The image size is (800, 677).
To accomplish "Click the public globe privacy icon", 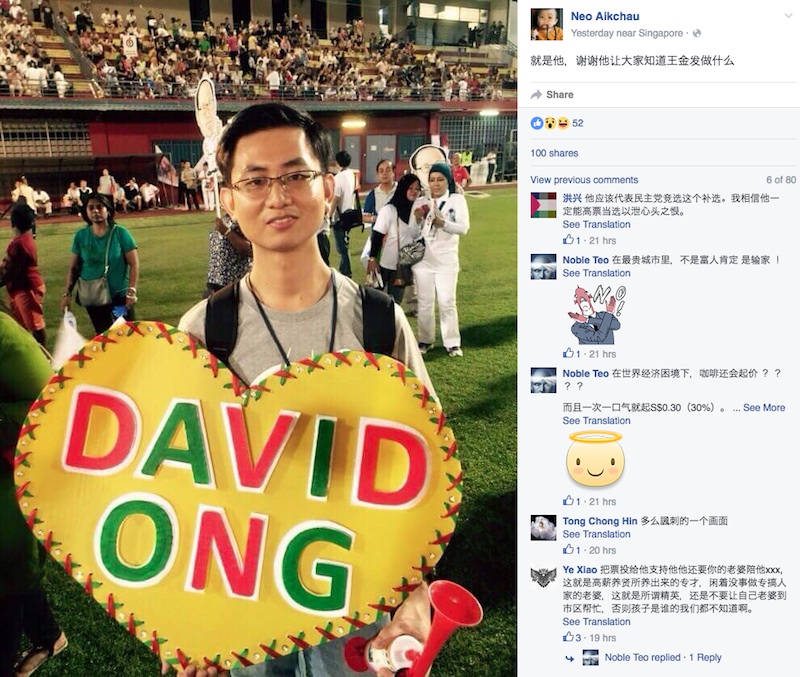I will [696, 34].
